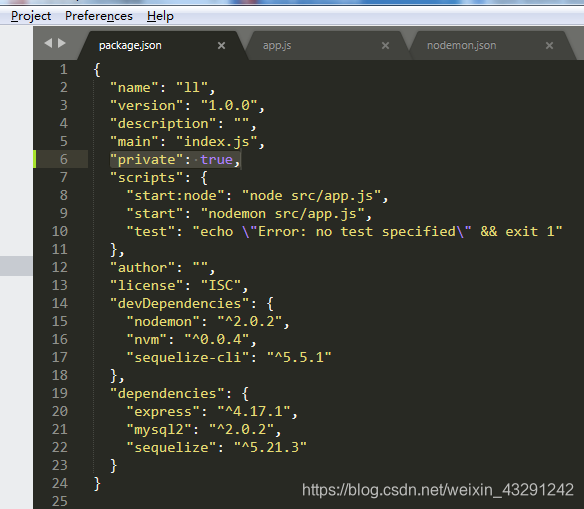Click the "index.js" value
The width and height of the screenshot is (584, 509).
217,141
